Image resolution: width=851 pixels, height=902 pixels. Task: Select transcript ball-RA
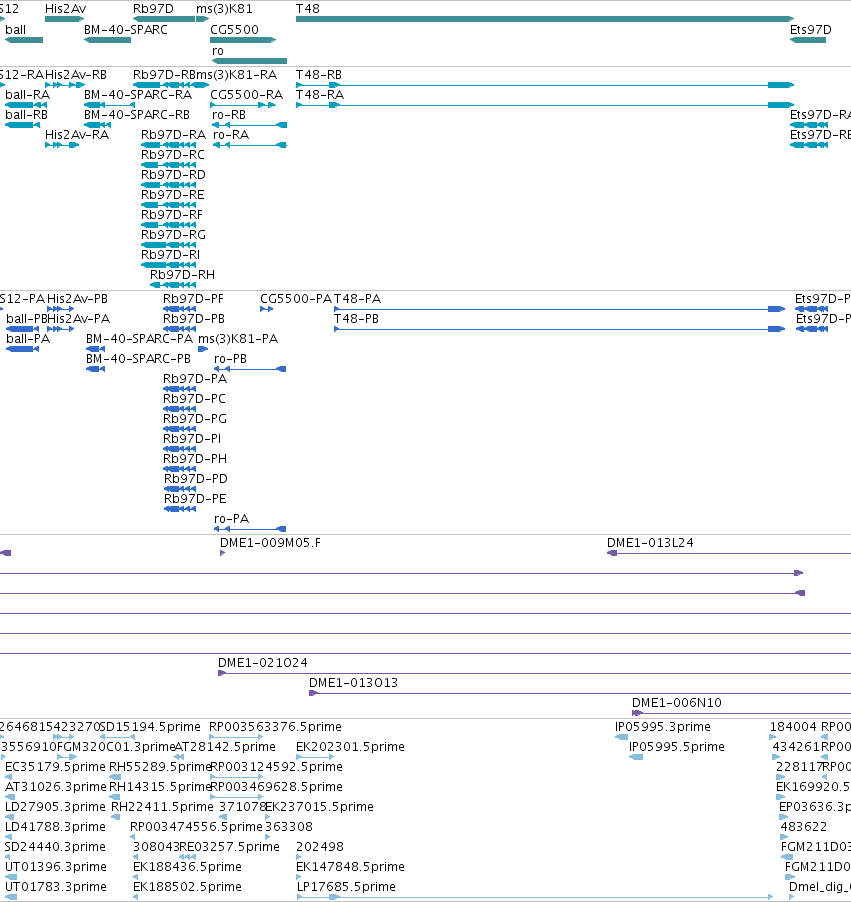pos(26,105)
